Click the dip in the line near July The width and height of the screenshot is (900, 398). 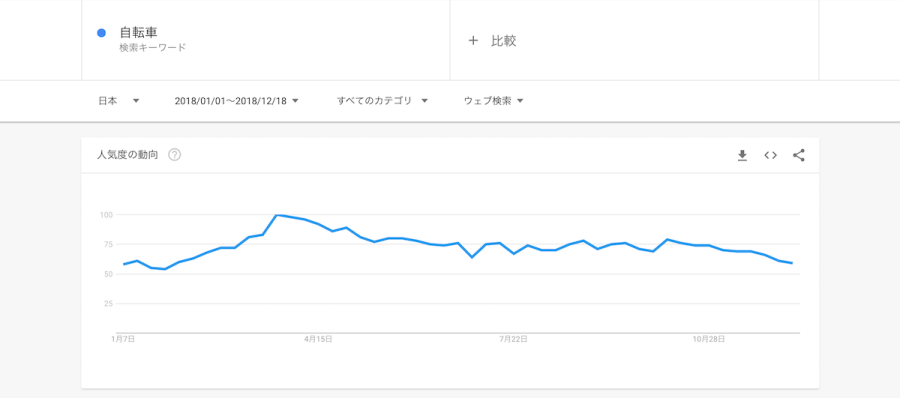point(472,257)
